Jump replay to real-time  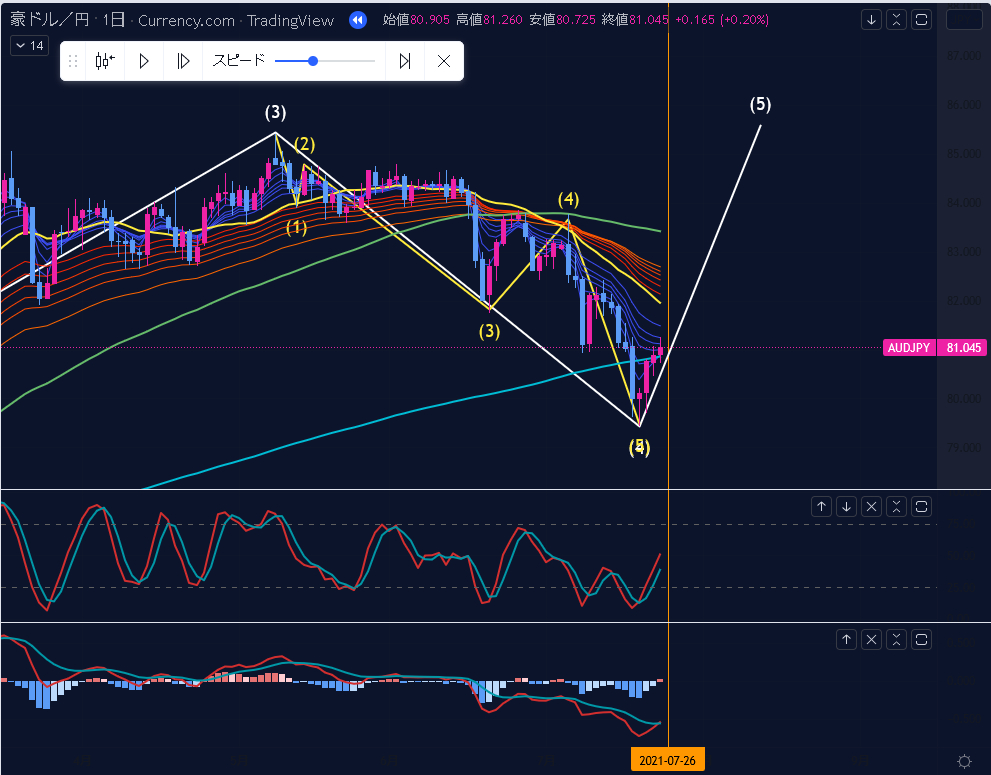405,61
